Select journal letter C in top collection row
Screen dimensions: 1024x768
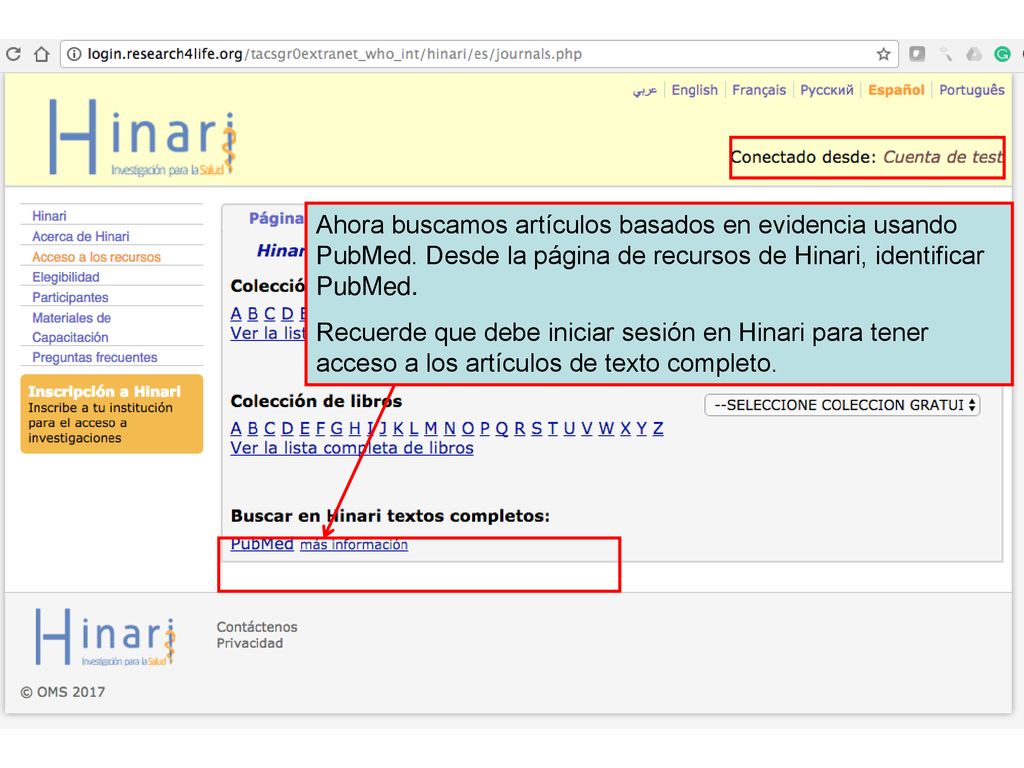[x=270, y=313]
